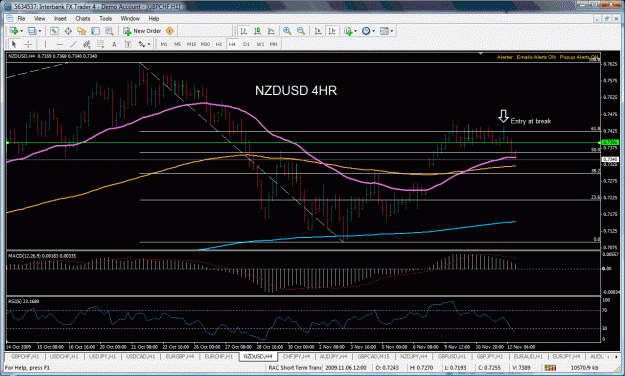Select the crosshair tool
Image resolution: width=625 pixels, height=376 pixels.
[x=28, y=44]
